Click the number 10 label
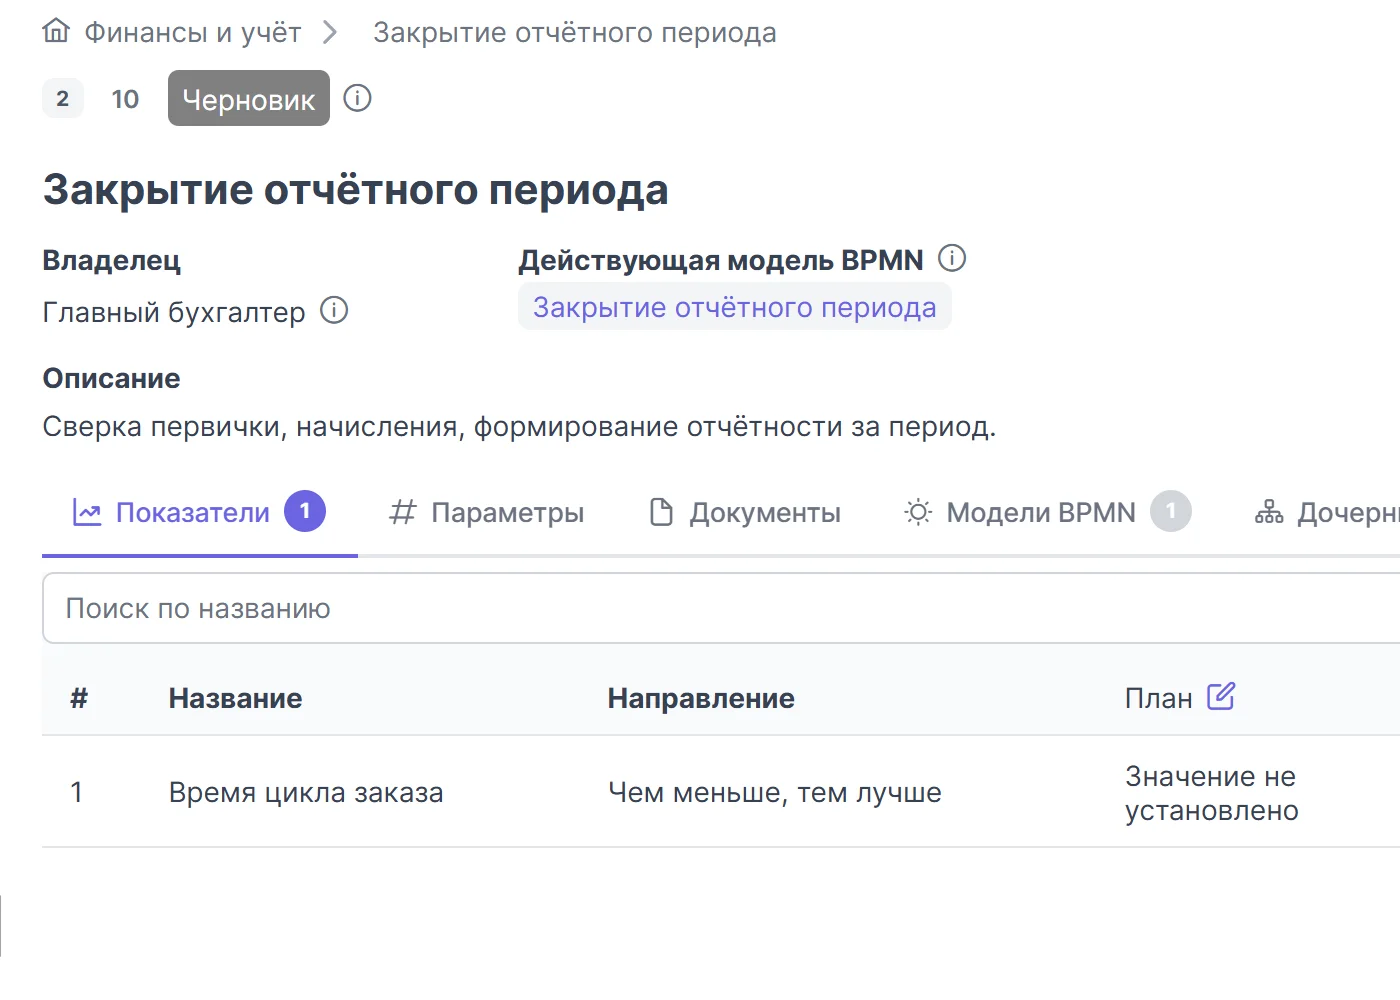Screen dimensions: 1400x1000 pyautogui.click(x=125, y=99)
